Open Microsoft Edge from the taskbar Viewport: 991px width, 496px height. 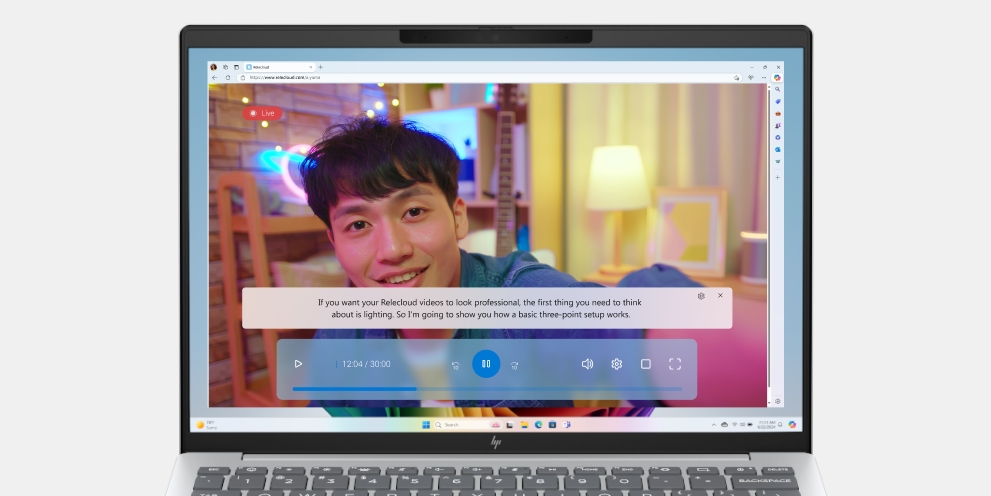pos(538,425)
